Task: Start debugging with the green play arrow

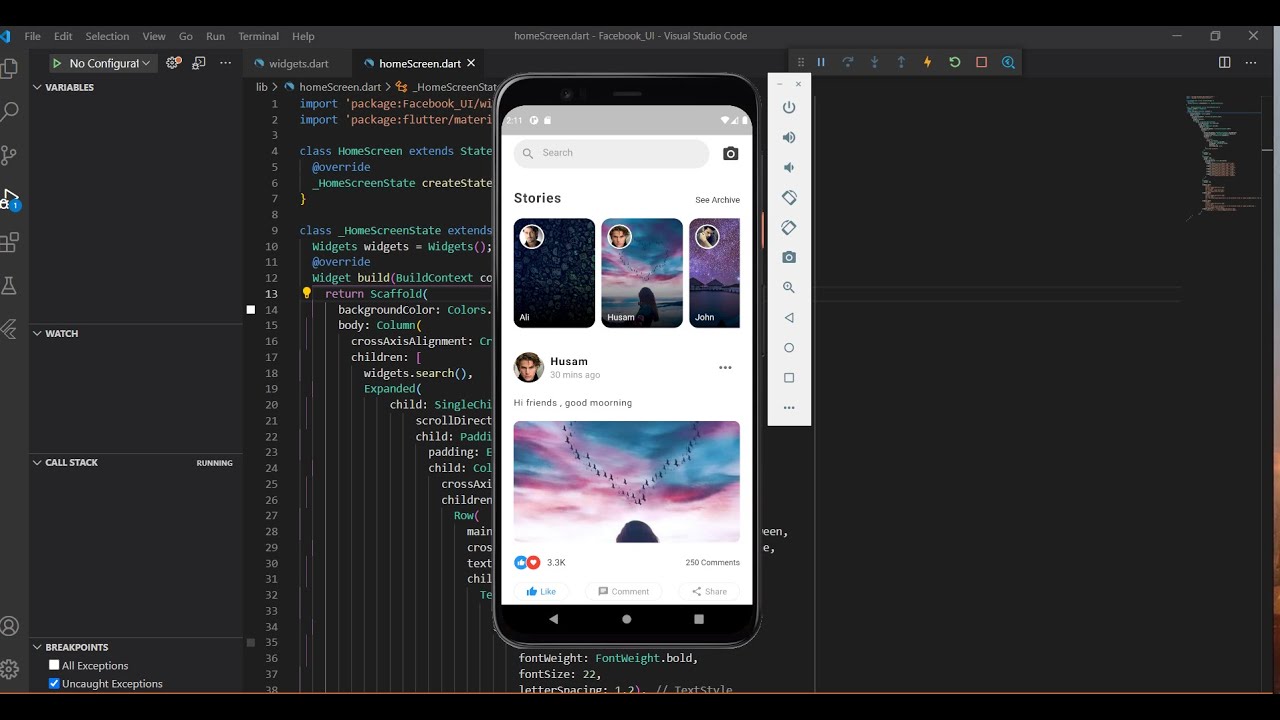Action: pos(57,63)
